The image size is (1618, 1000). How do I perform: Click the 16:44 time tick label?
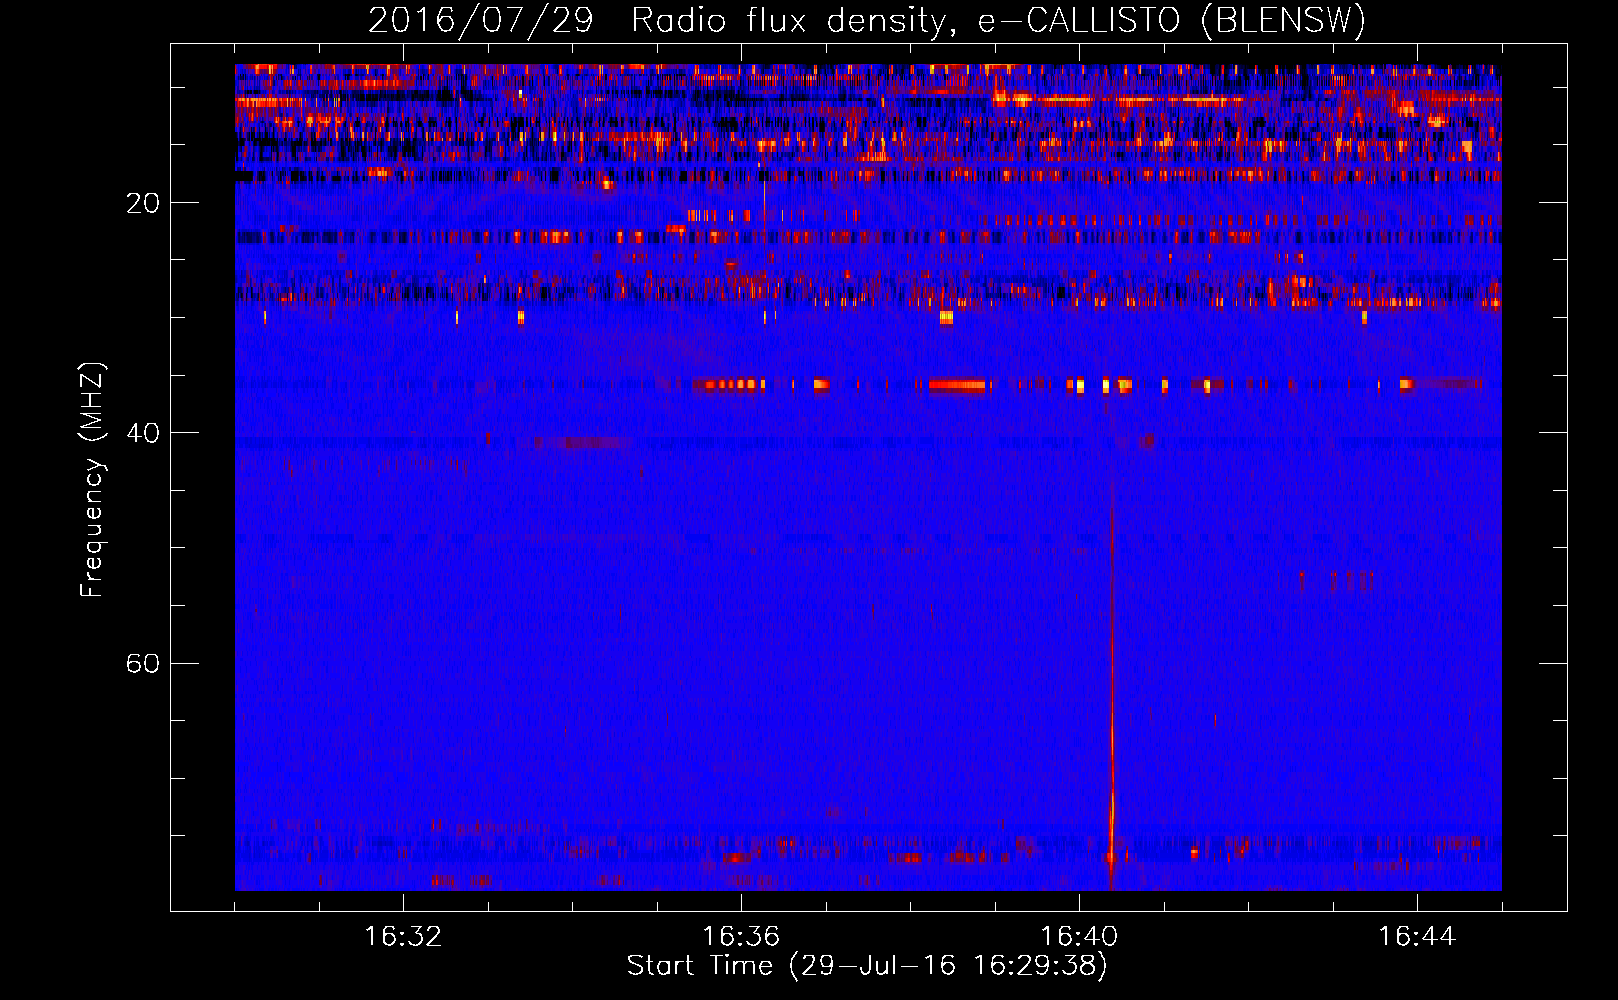(1417, 937)
